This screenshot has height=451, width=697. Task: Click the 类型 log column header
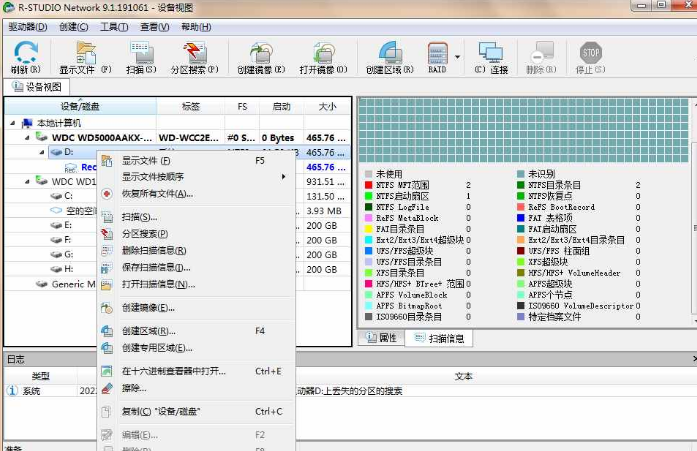tap(40, 376)
